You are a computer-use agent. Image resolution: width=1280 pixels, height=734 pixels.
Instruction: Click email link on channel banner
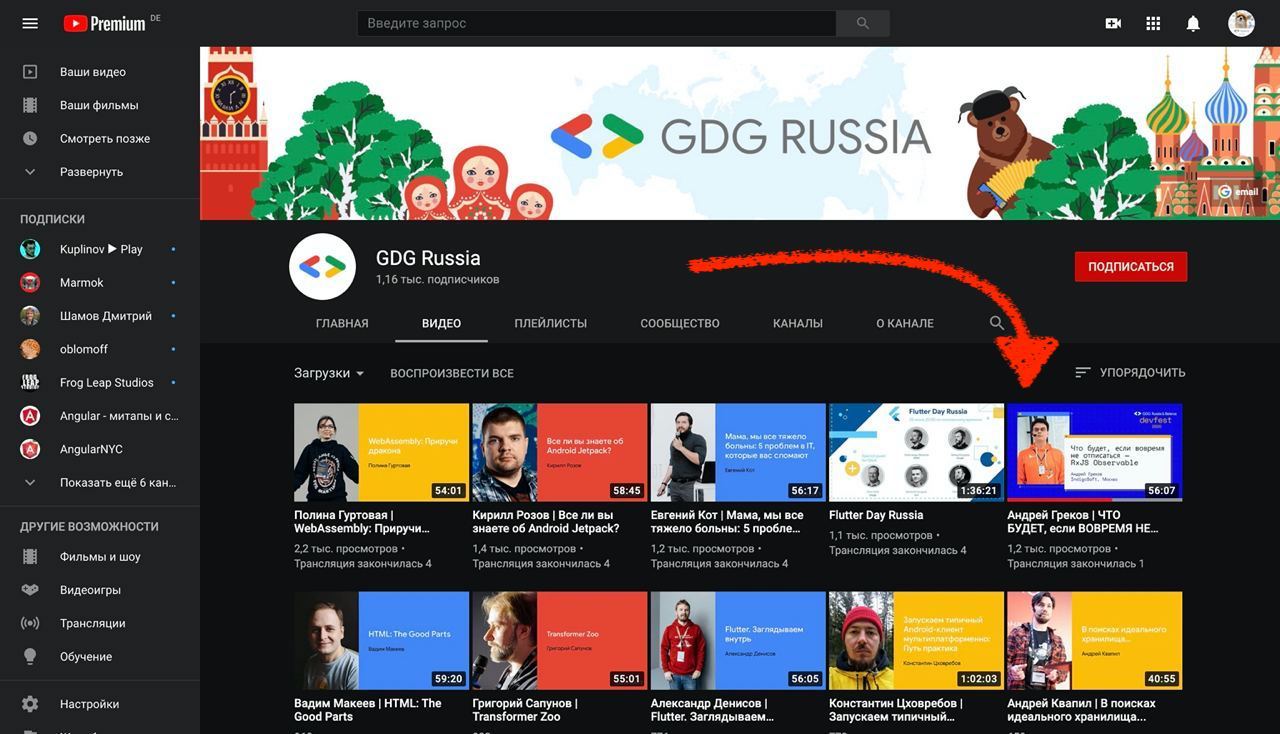click(1238, 191)
